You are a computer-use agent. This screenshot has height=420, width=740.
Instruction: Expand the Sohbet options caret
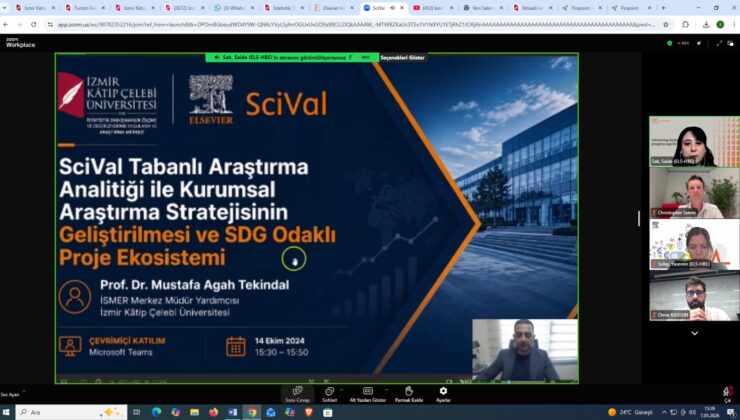(x=341, y=390)
